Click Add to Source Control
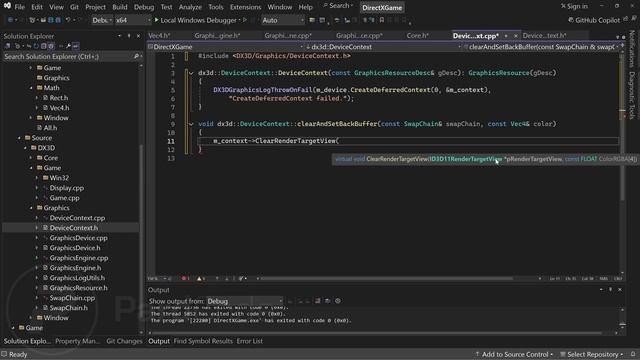The image size is (640, 360). click(x=514, y=354)
